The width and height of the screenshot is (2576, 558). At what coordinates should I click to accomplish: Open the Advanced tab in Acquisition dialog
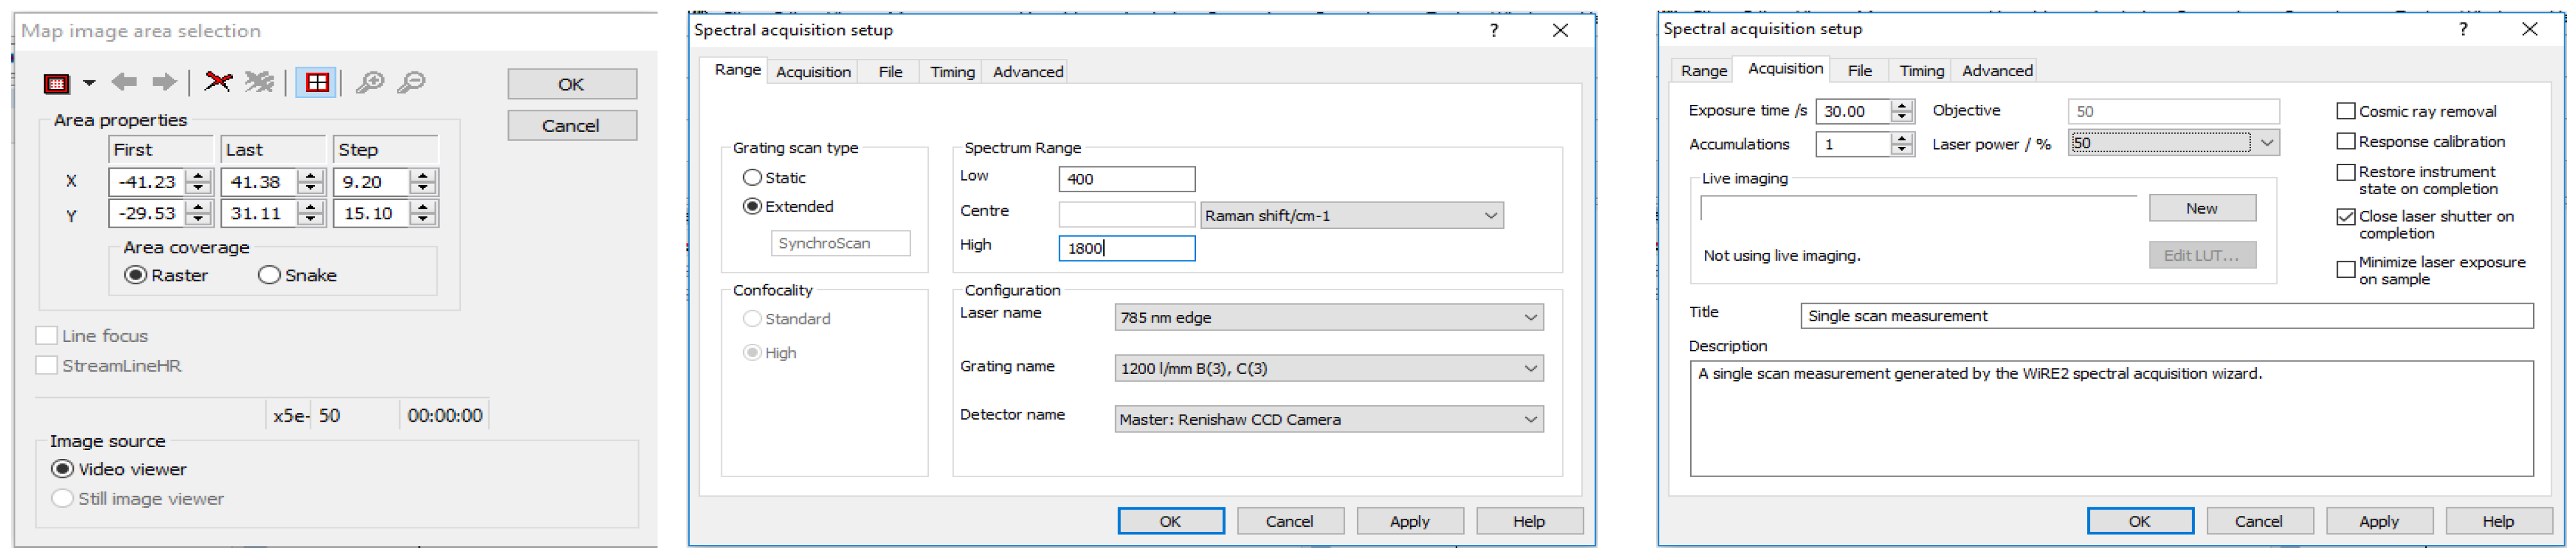click(1996, 71)
